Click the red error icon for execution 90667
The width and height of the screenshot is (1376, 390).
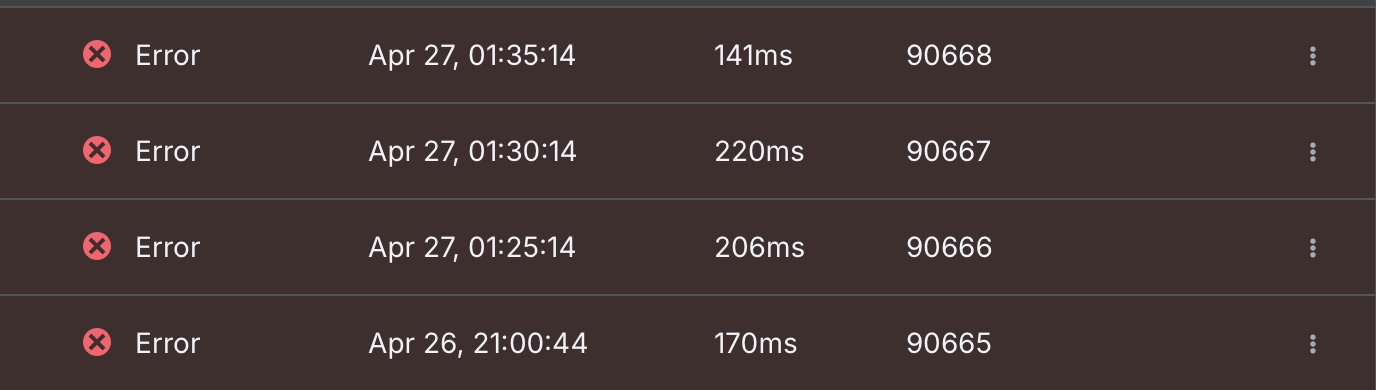(x=96, y=151)
